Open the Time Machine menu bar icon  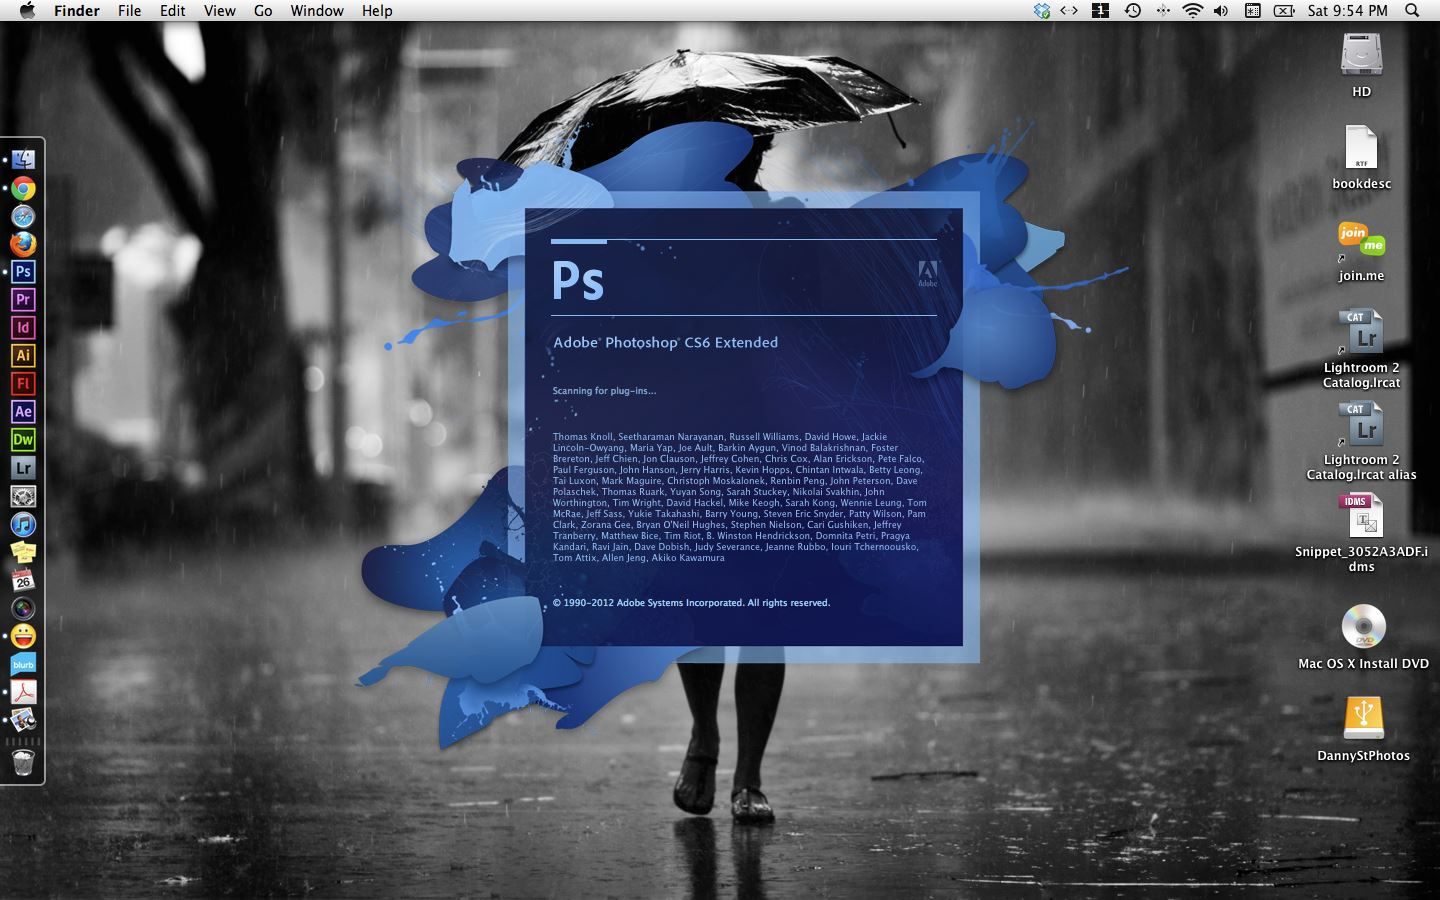[1132, 11]
